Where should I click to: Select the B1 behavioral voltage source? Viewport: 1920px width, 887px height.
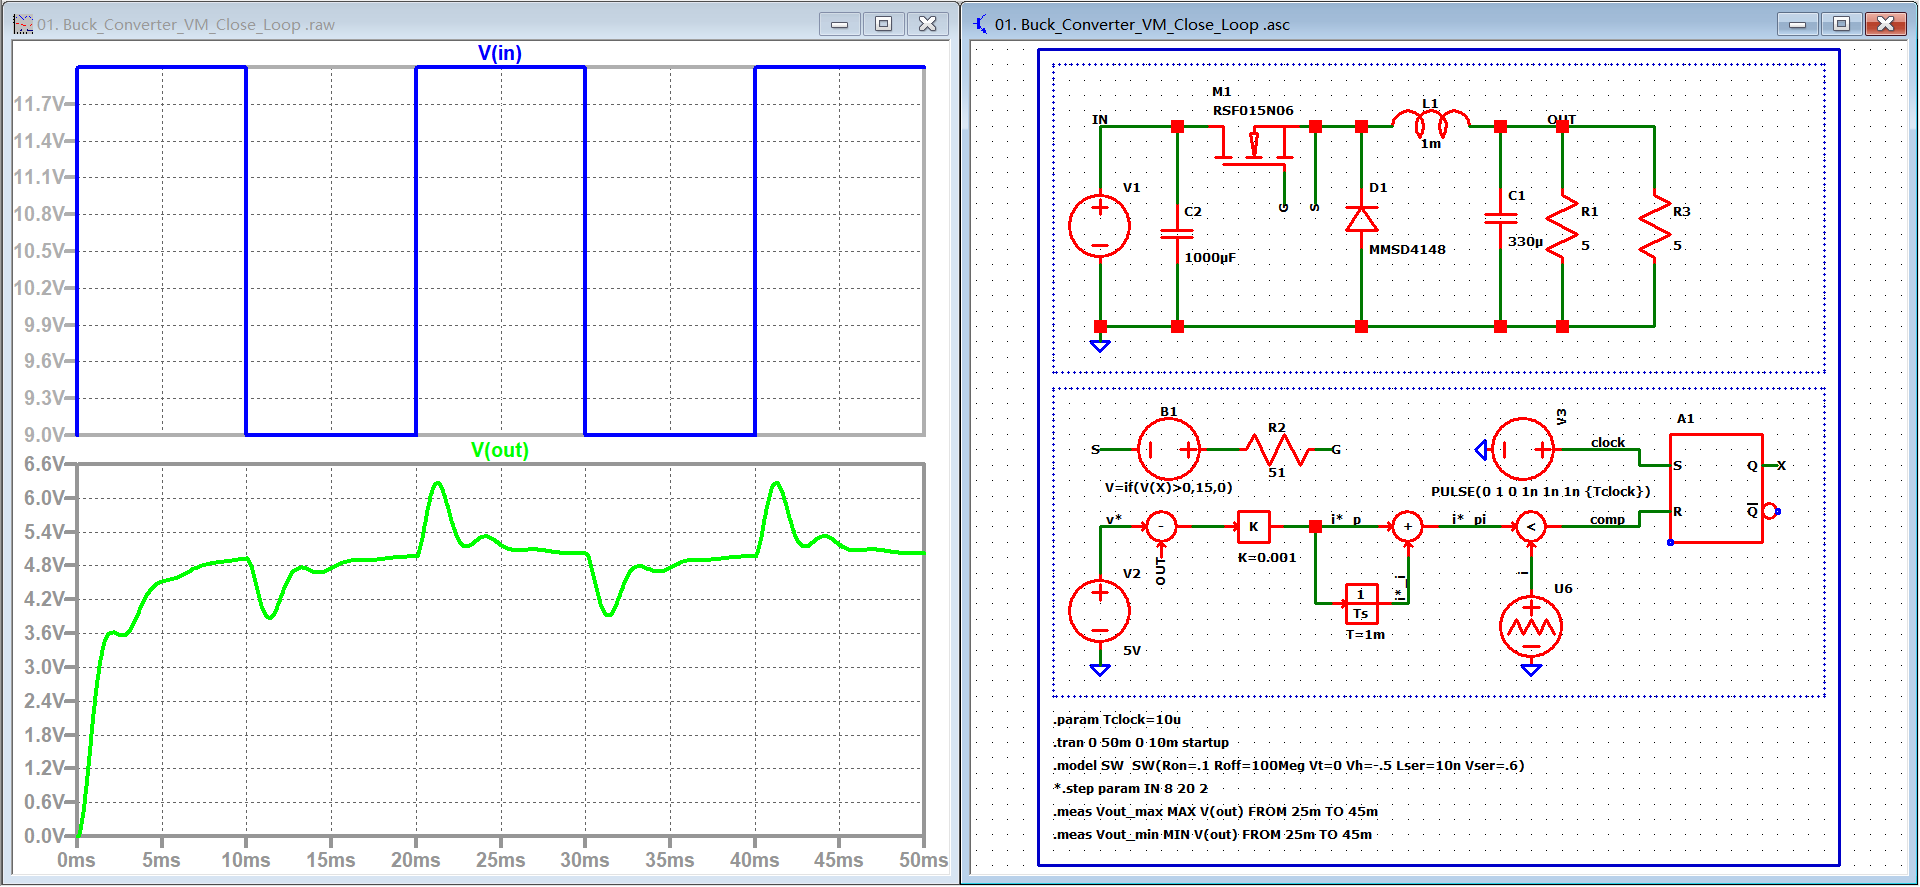pyautogui.click(x=1168, y=450)
